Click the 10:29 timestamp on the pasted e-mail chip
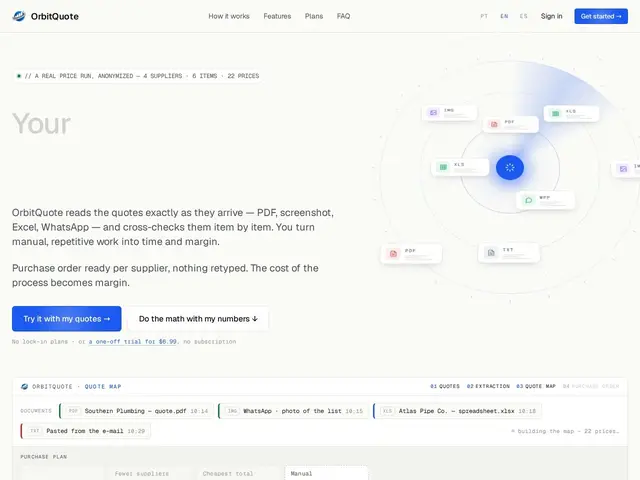The image size is (640, 480). click(x=136, y=431)
